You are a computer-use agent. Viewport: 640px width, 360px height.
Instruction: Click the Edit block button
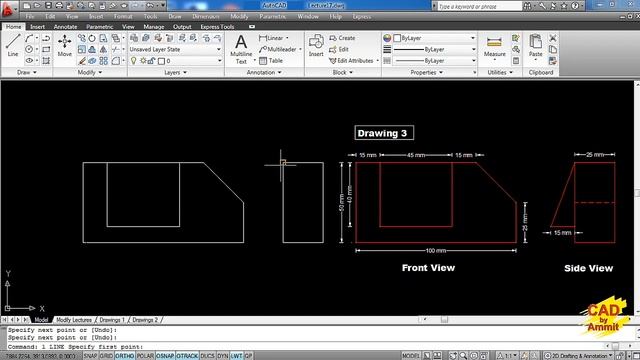339,49
